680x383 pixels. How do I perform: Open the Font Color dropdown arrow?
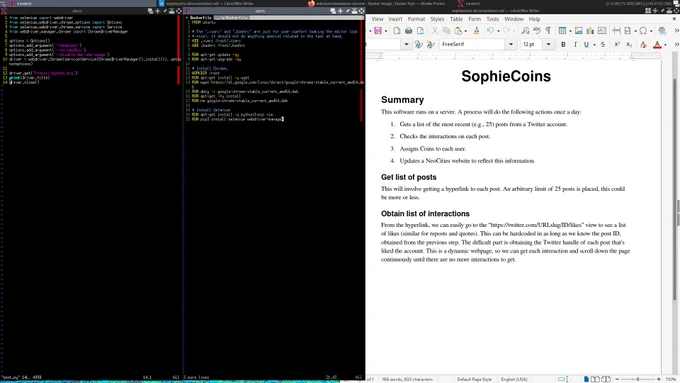(665, 44)
